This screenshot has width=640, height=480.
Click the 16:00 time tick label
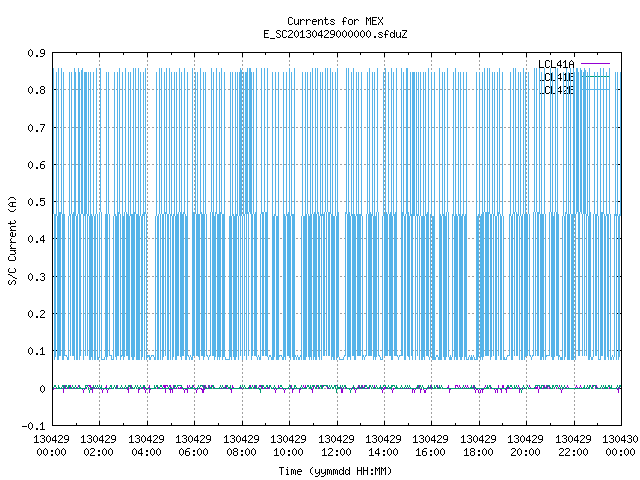coord(431,452)
